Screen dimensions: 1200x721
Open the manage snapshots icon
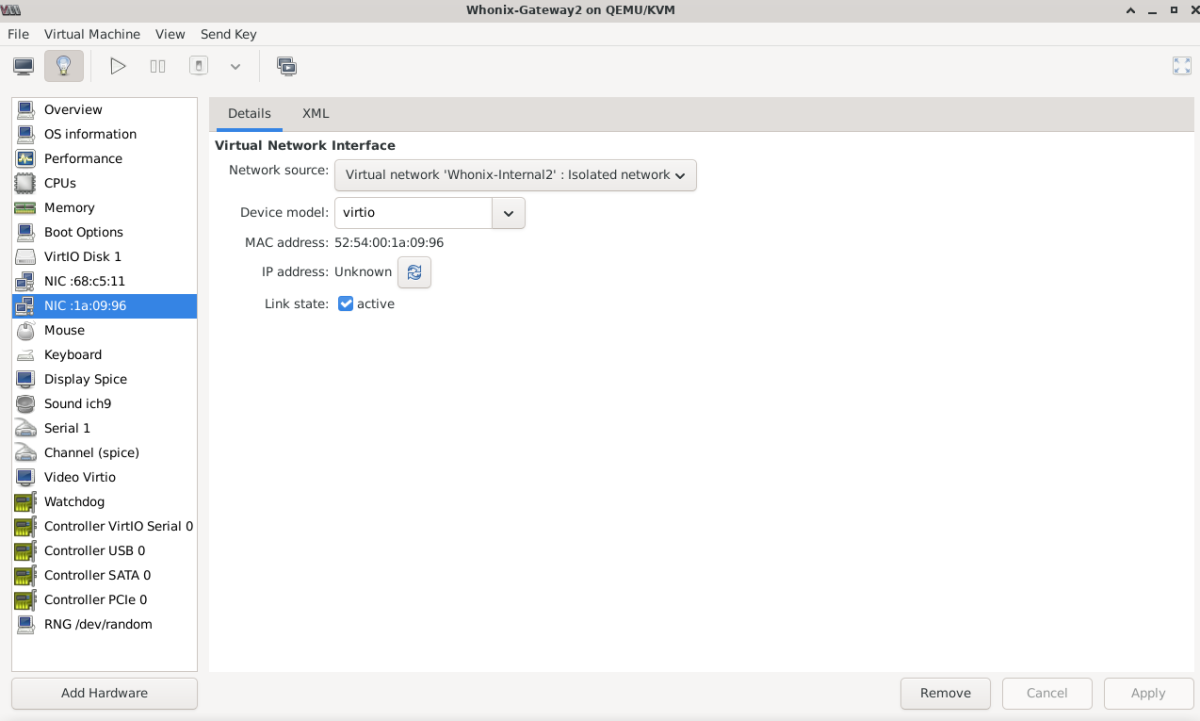pyautogui.click(x=287, y=67)
